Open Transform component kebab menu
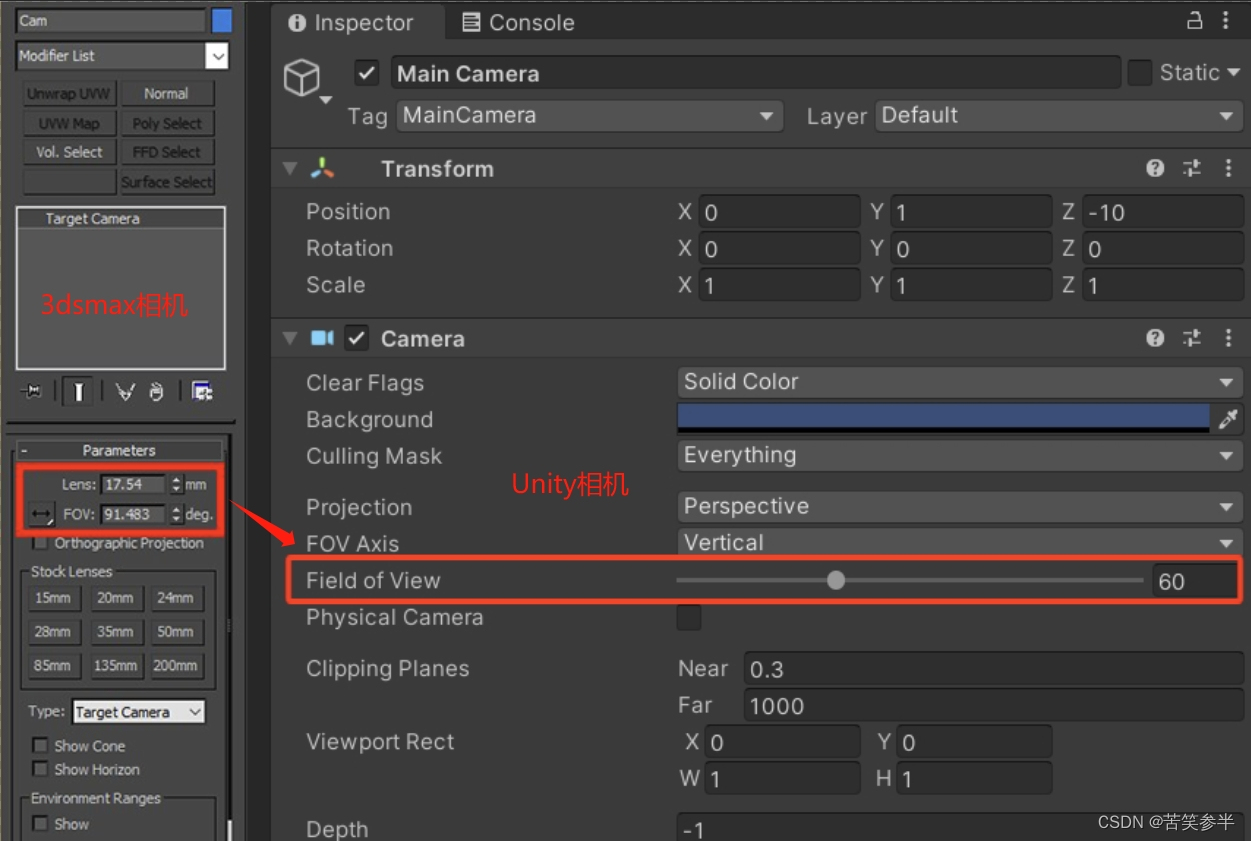The image size is (1251, 841). coord(1228,169)
